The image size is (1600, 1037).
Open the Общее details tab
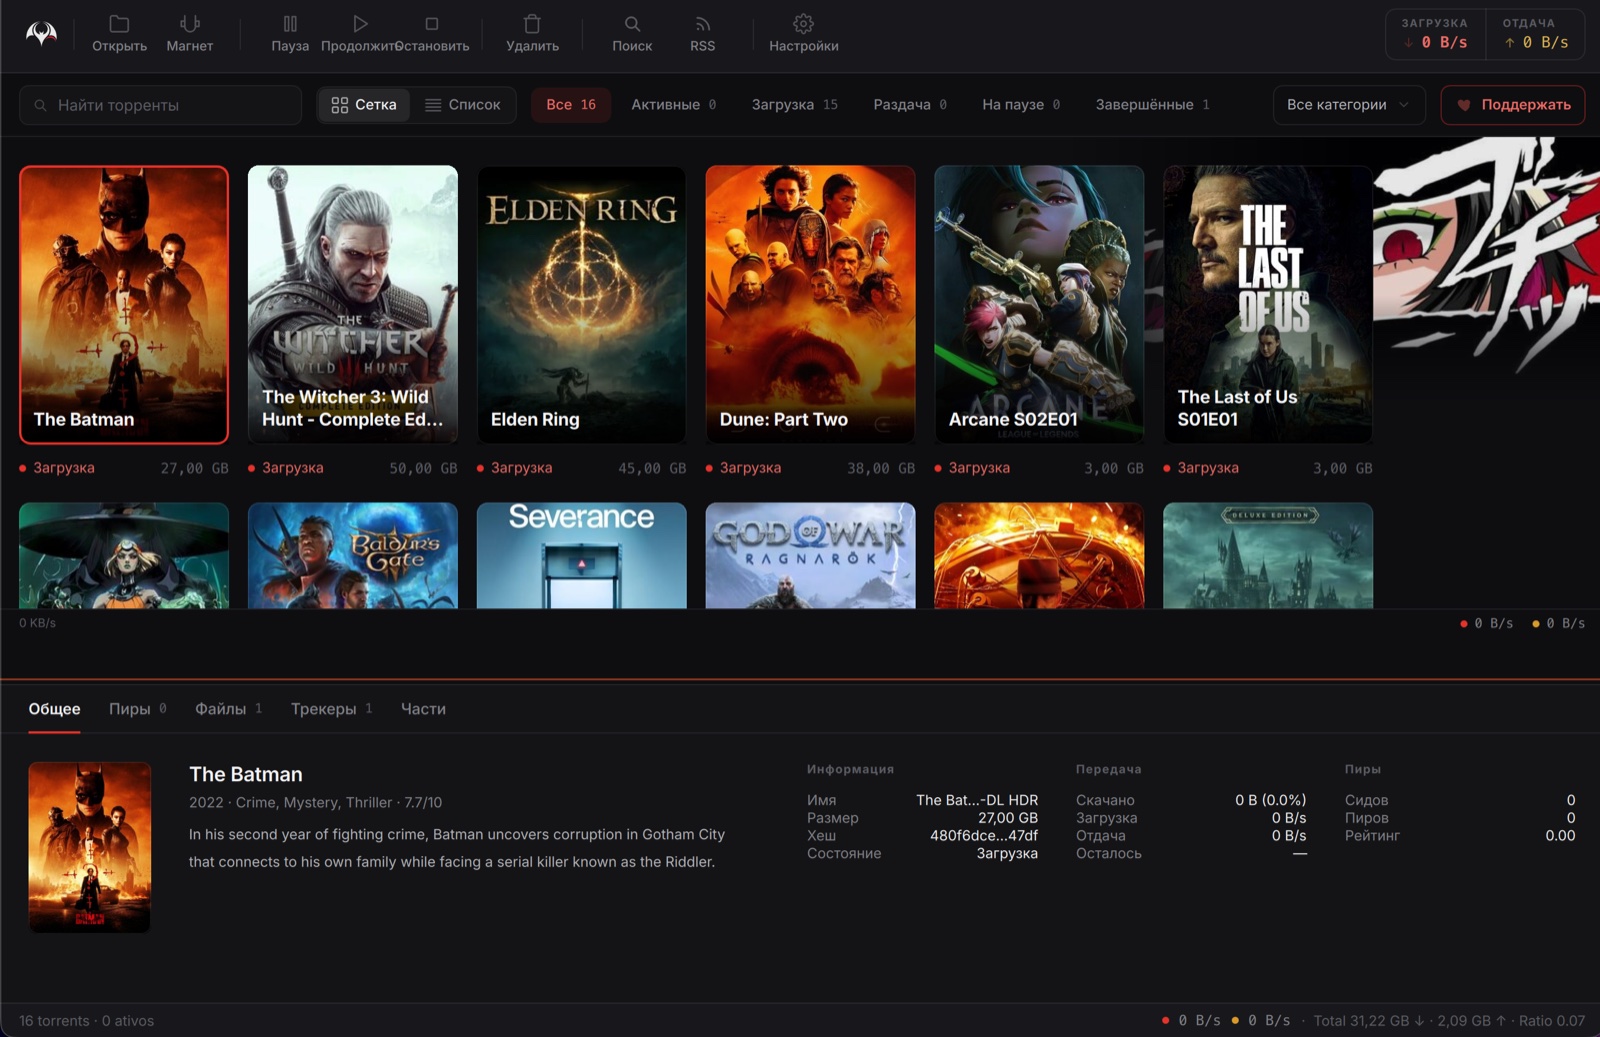coord(54,709)
